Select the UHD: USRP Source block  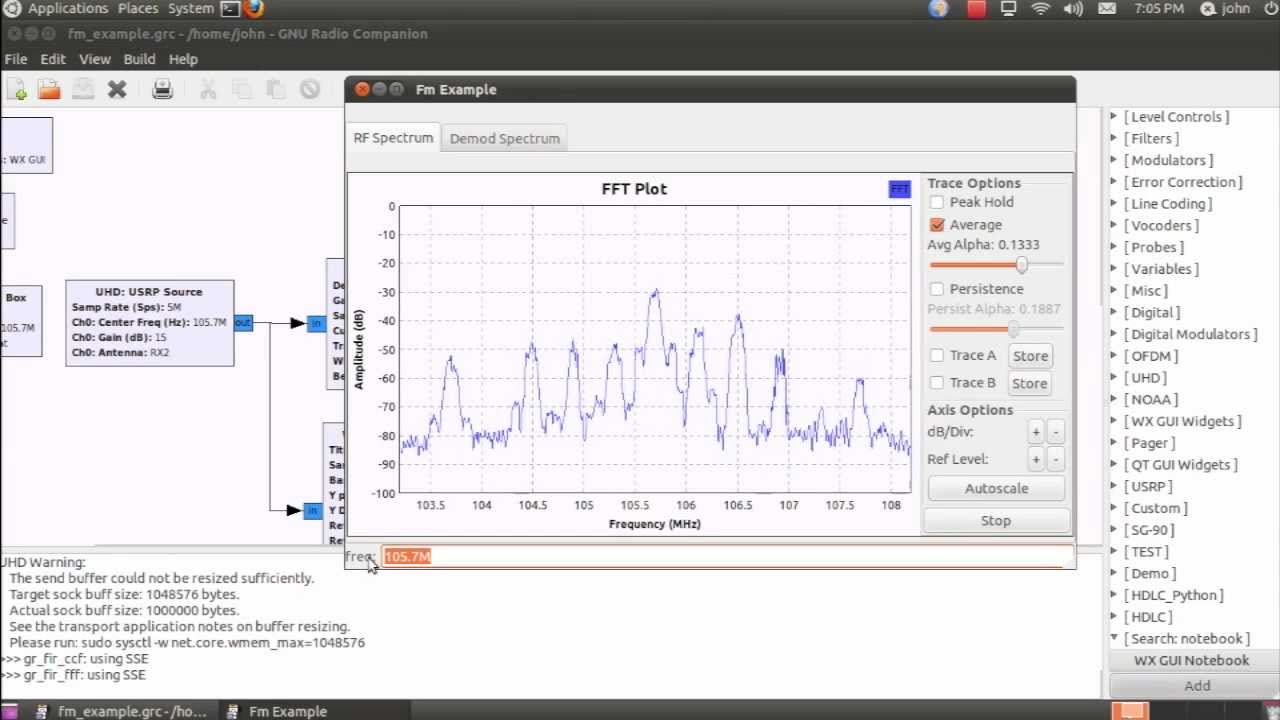pos(150,323)
